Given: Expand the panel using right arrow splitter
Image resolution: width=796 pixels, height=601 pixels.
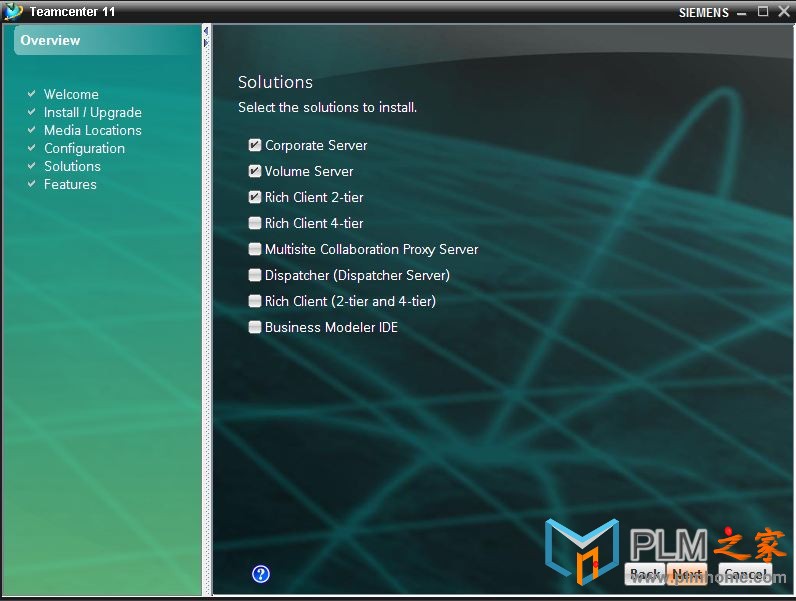Looking at the screenshot, I should tap(206, 43).
